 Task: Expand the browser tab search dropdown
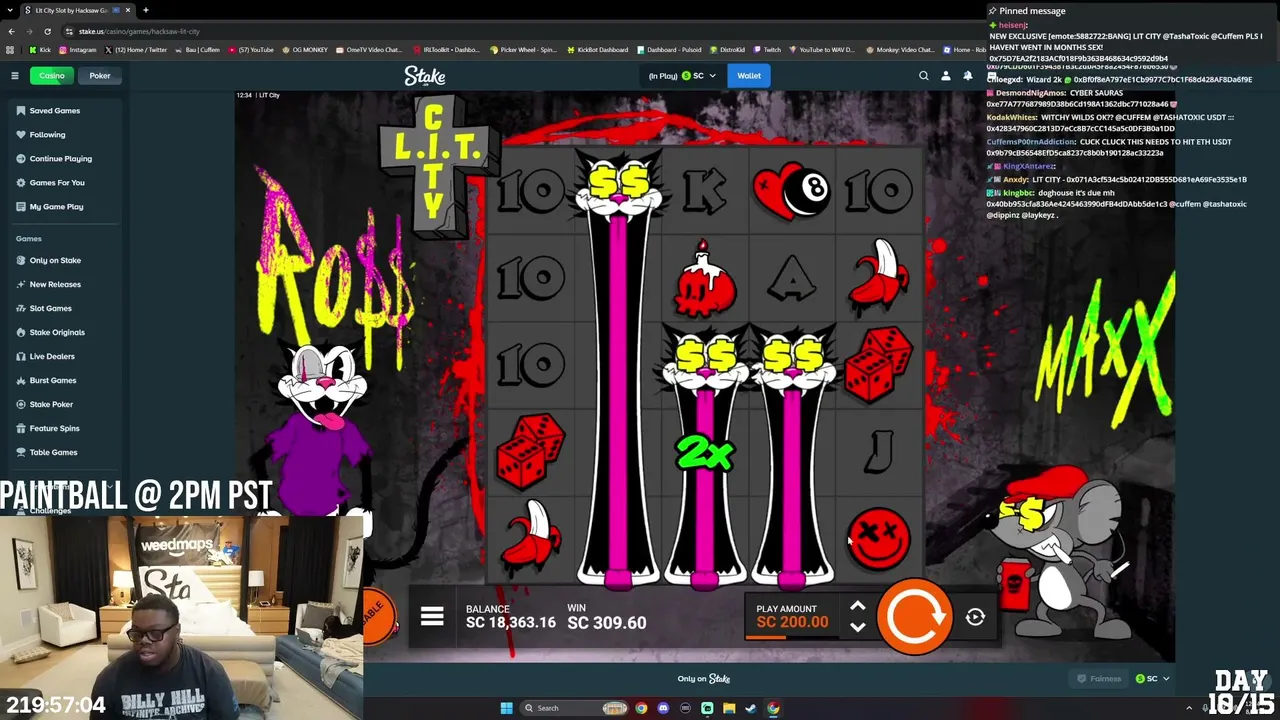pos(11,10)
